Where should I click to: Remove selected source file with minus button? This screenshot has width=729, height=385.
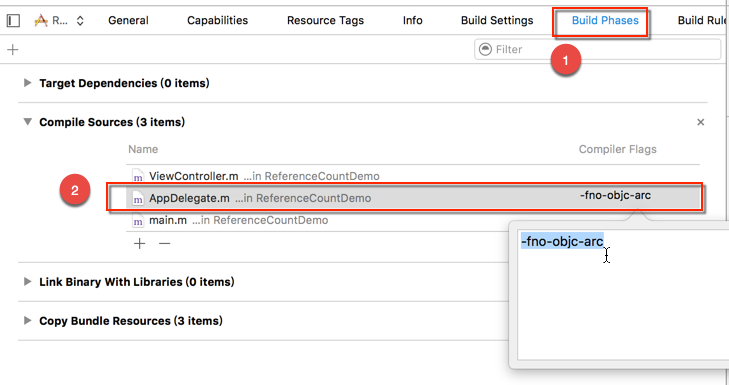tap(165, 243)
